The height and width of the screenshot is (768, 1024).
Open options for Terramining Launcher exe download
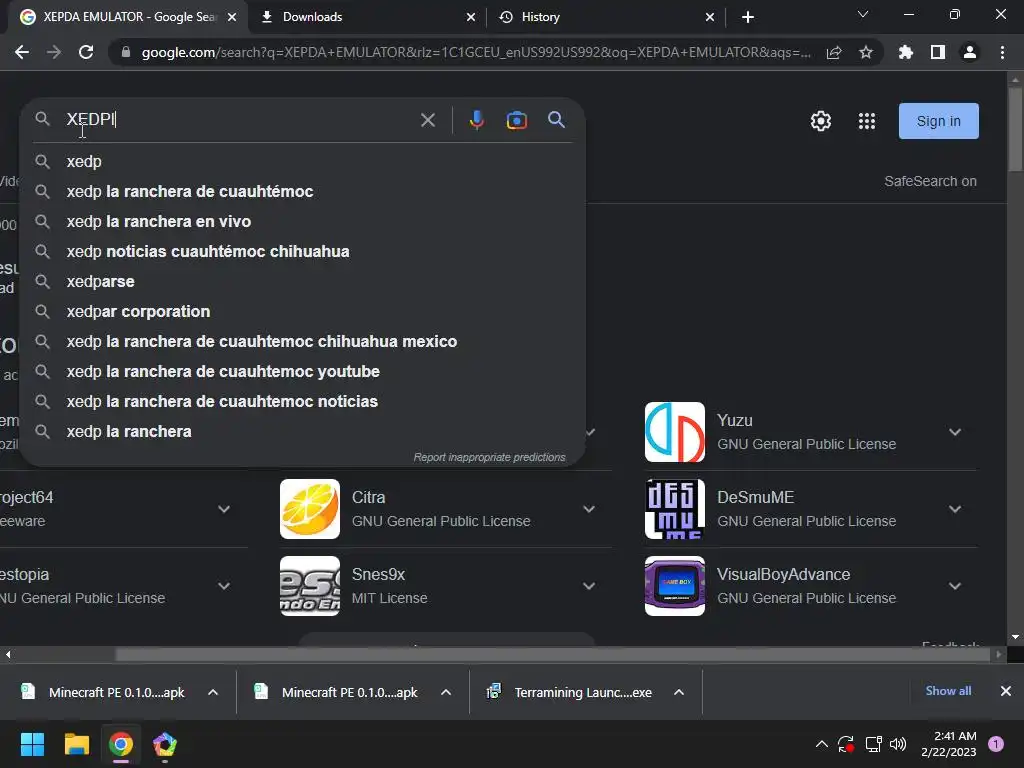679,692
